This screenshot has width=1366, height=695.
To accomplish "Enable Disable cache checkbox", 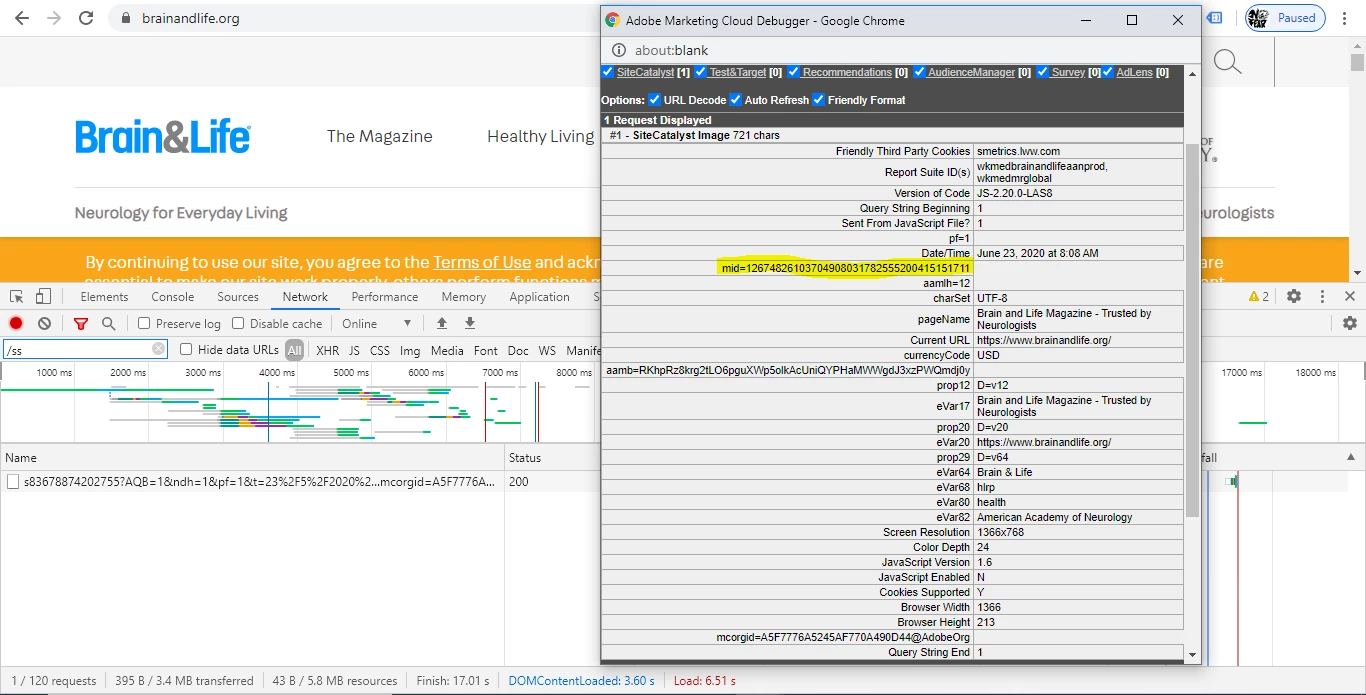I will (238, 323).
